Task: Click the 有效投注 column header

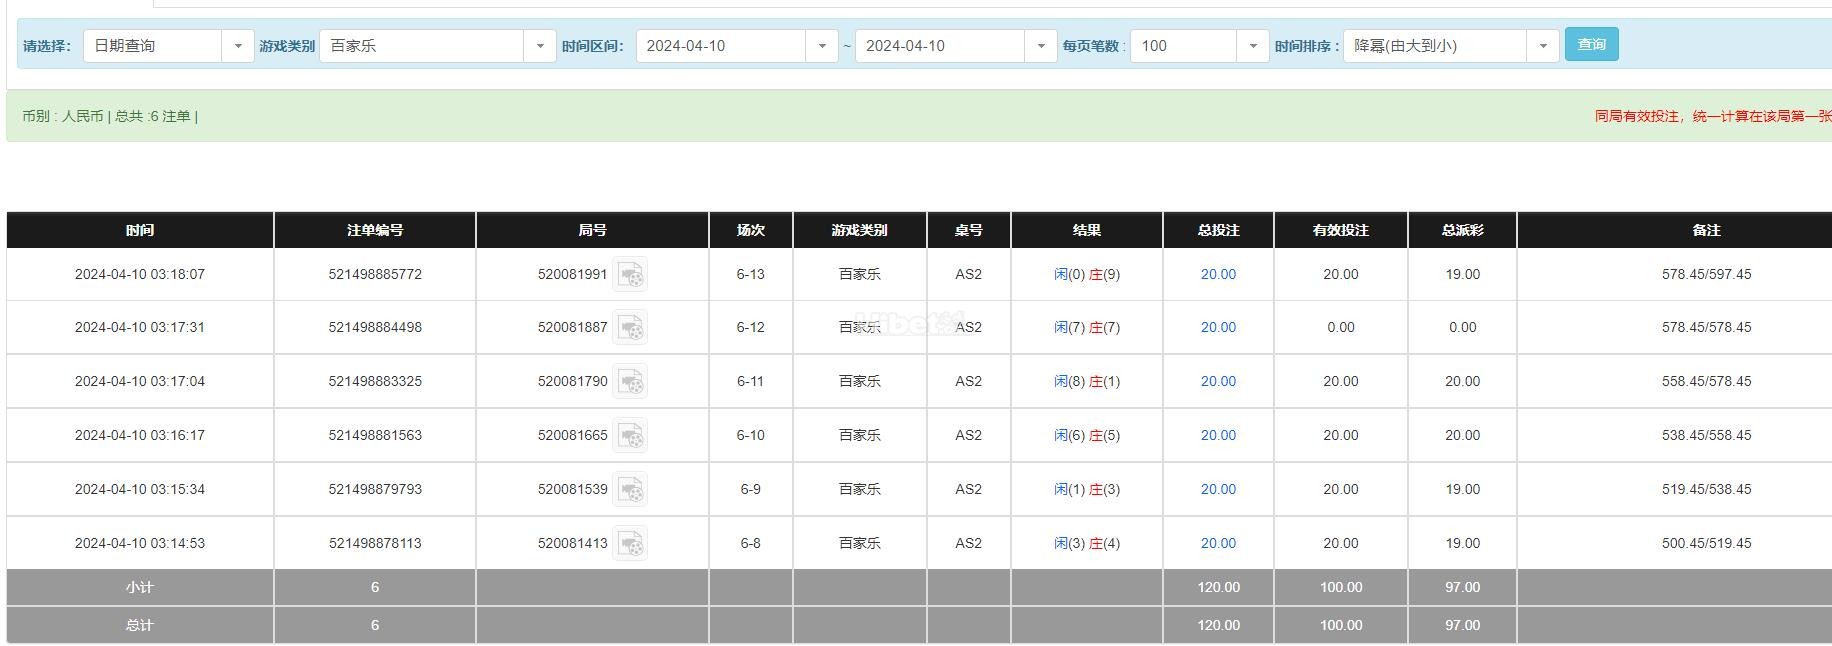Action: (x=1341, y=230)
